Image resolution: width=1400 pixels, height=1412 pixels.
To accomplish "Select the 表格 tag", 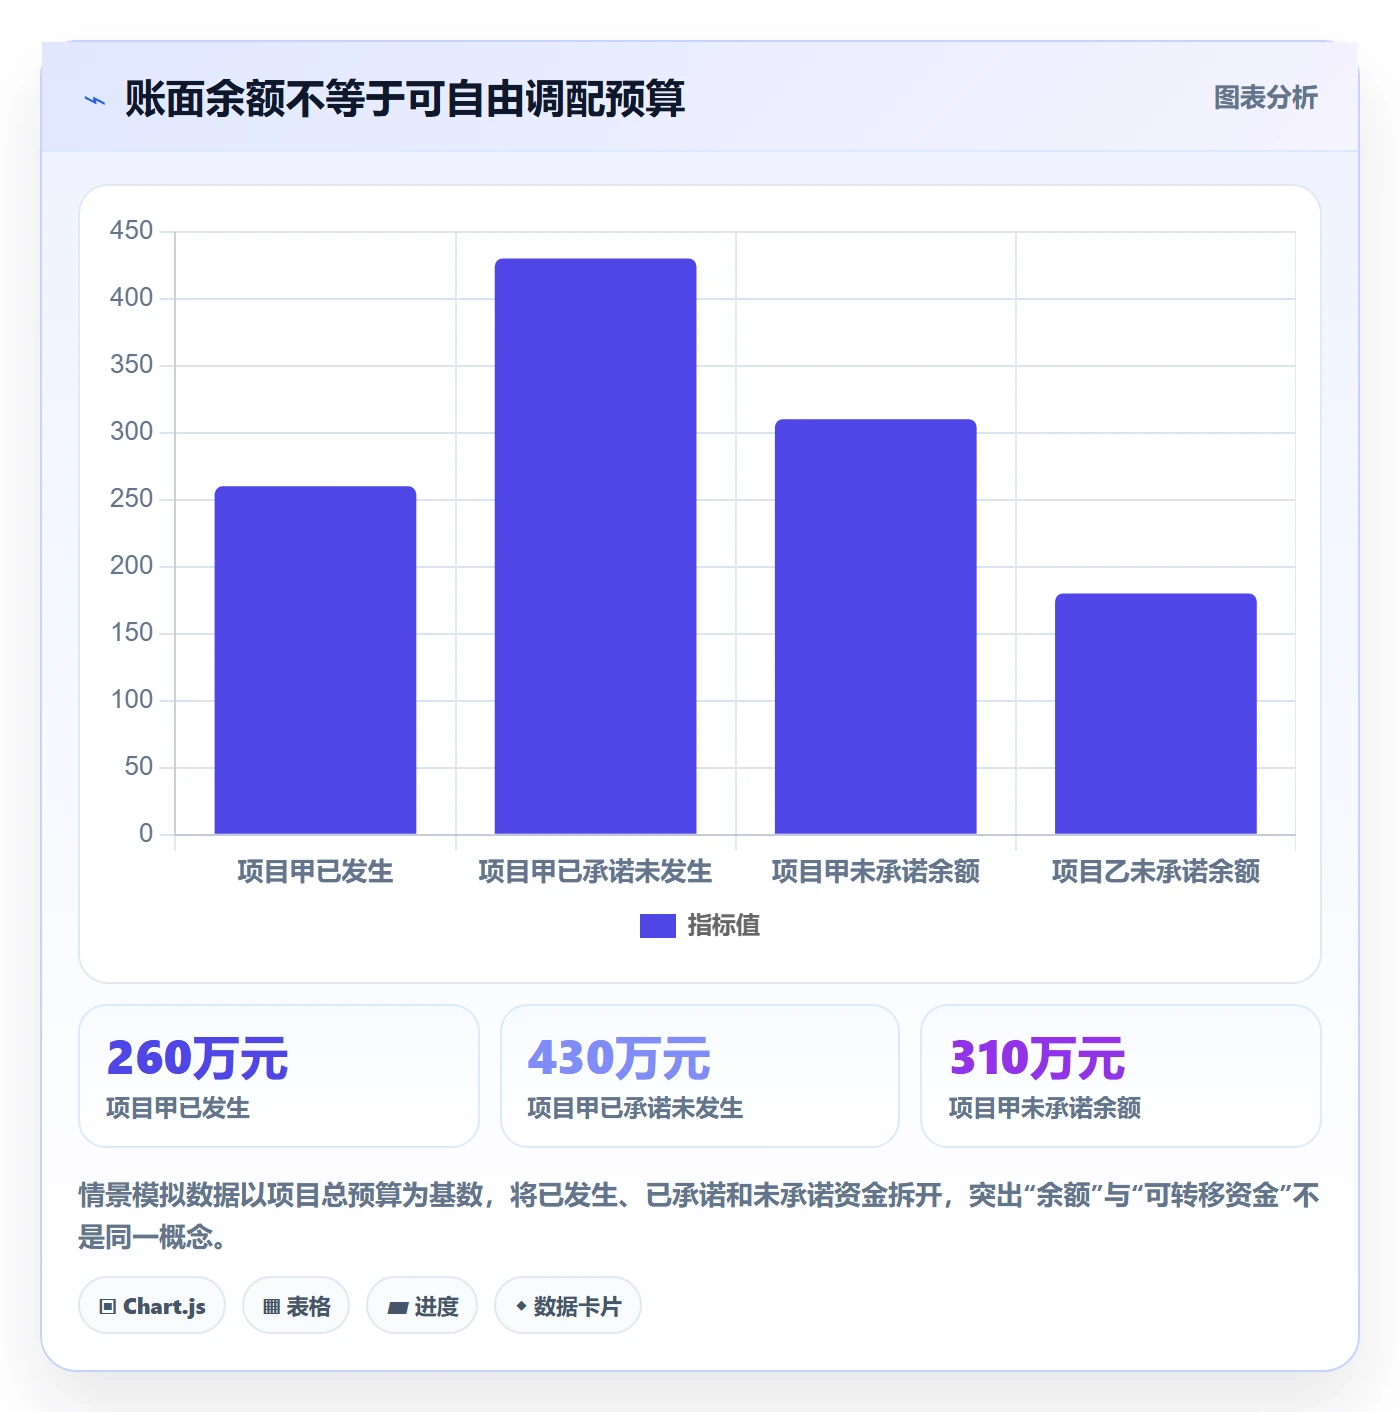I will (x=296, y=1305).
